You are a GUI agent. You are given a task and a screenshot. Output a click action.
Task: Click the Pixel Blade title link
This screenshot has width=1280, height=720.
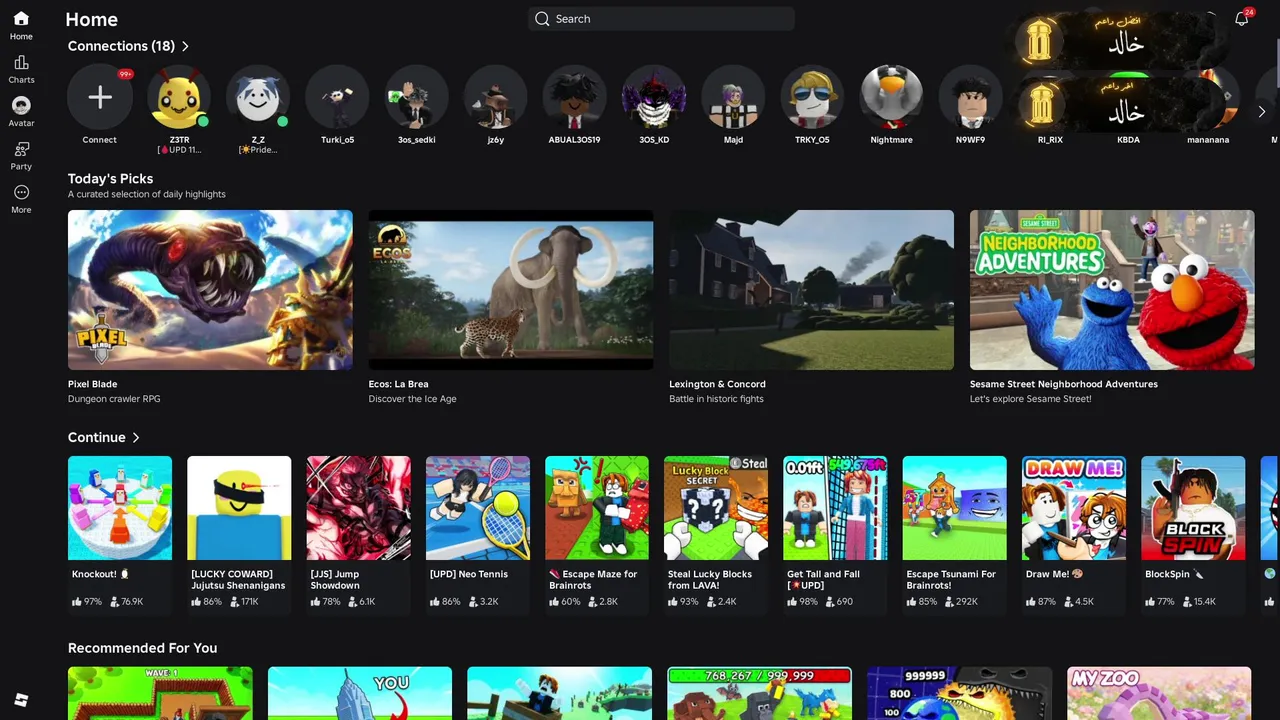92,384
